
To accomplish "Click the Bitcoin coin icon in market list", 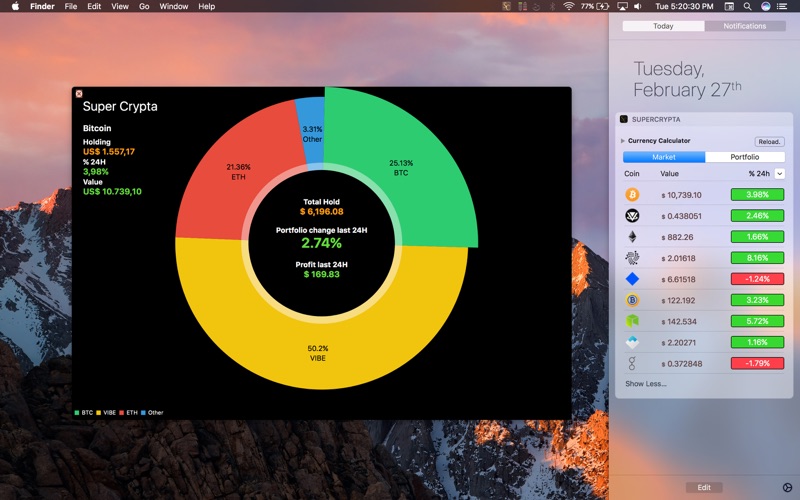I will pos(632,194).
